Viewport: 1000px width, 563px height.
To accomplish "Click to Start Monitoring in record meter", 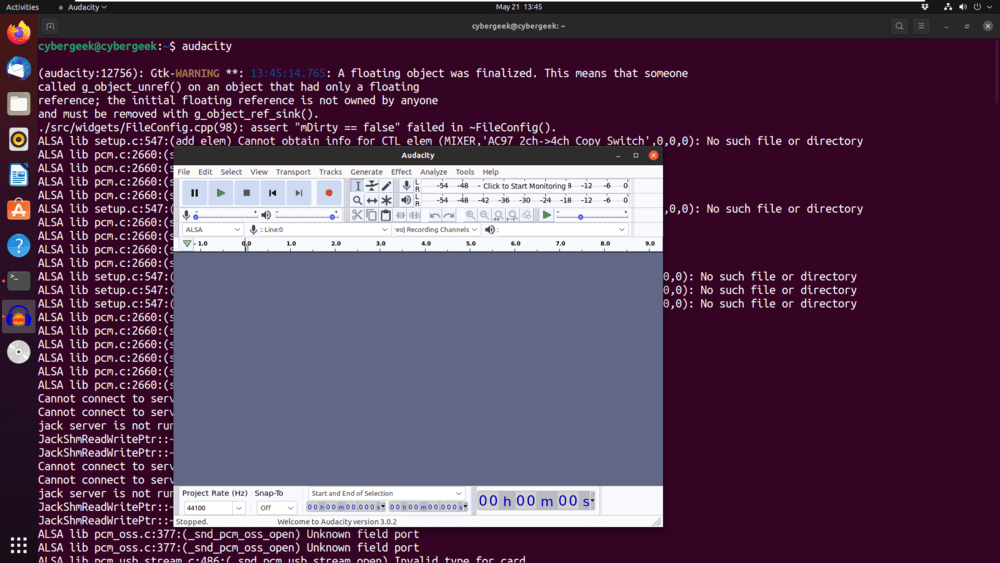I will tap(524, 186).
